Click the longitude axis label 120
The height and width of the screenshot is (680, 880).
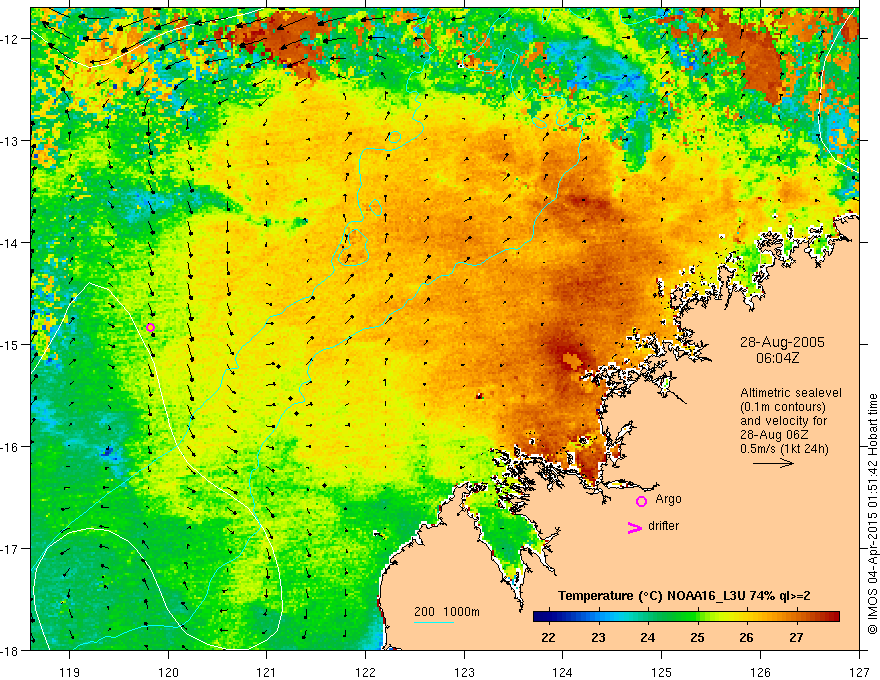click(168, 672)
